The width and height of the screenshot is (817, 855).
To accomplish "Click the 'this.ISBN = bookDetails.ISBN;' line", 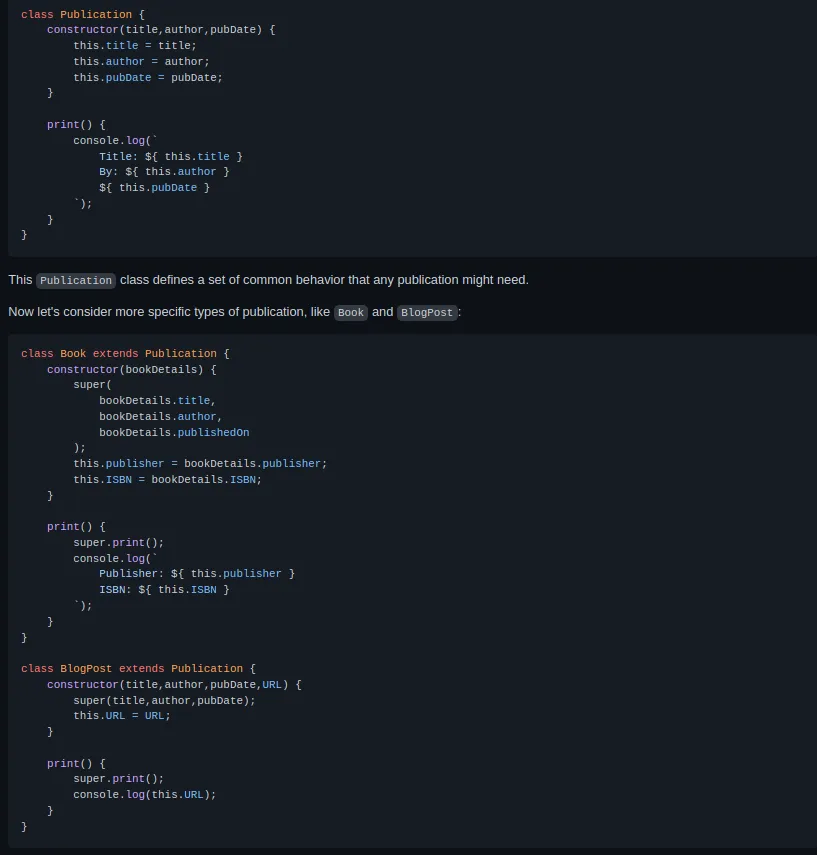I will [x=167, y=479].
